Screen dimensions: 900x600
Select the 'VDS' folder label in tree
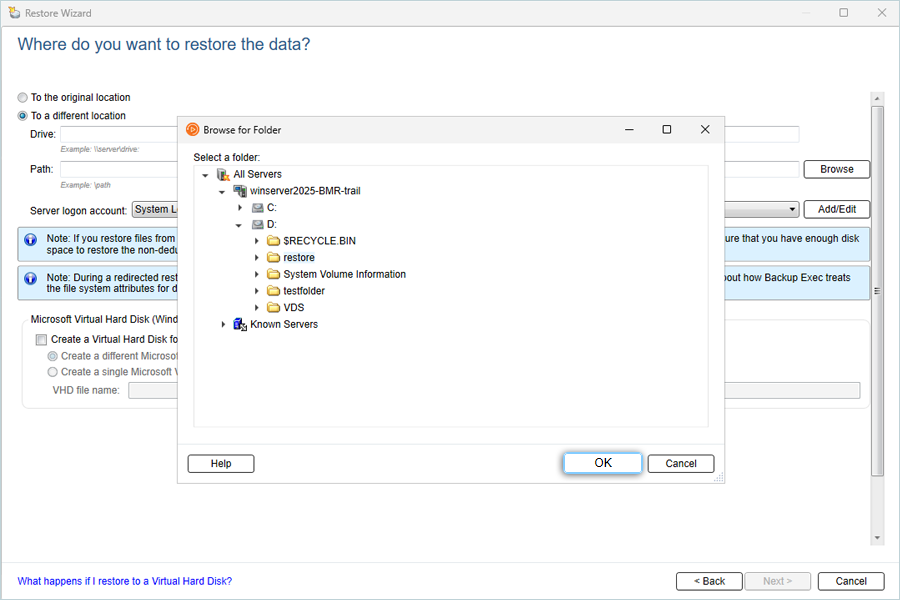click(294, 307)
